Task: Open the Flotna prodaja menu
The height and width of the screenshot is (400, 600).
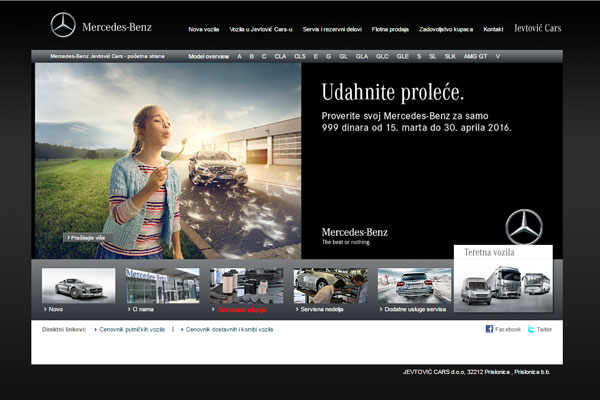Action: pyautogui.click(x=390, y=29)
